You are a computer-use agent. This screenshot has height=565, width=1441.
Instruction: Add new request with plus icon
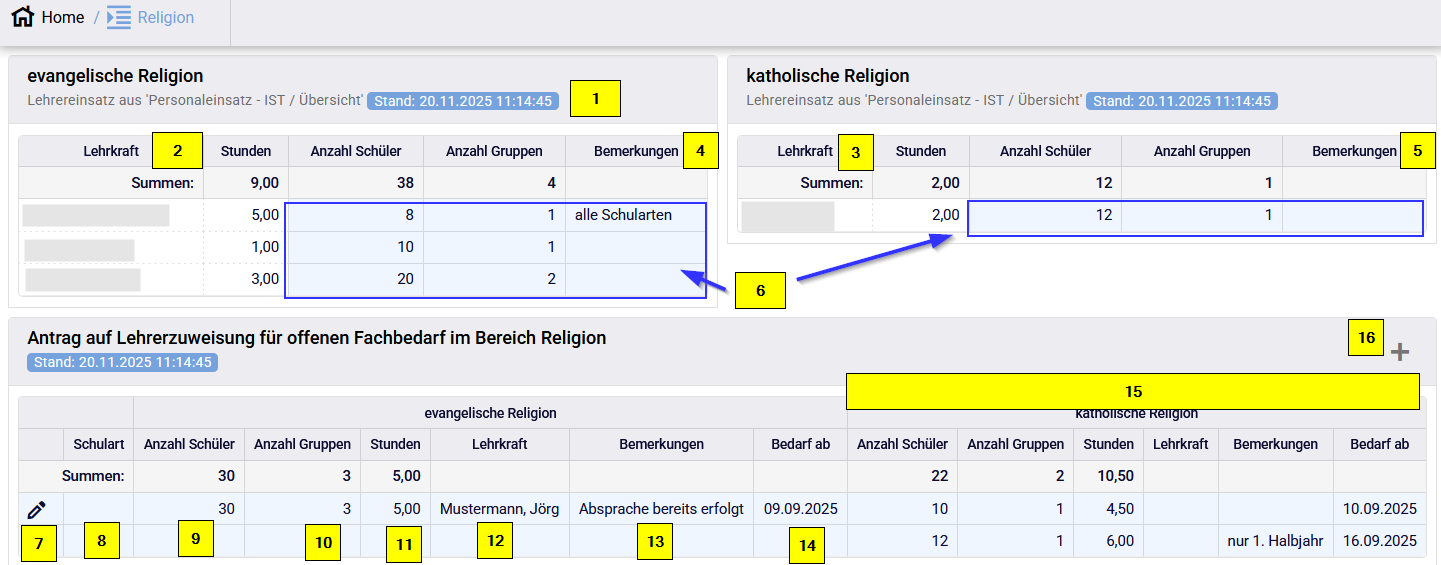click(x=1400, y=352)
